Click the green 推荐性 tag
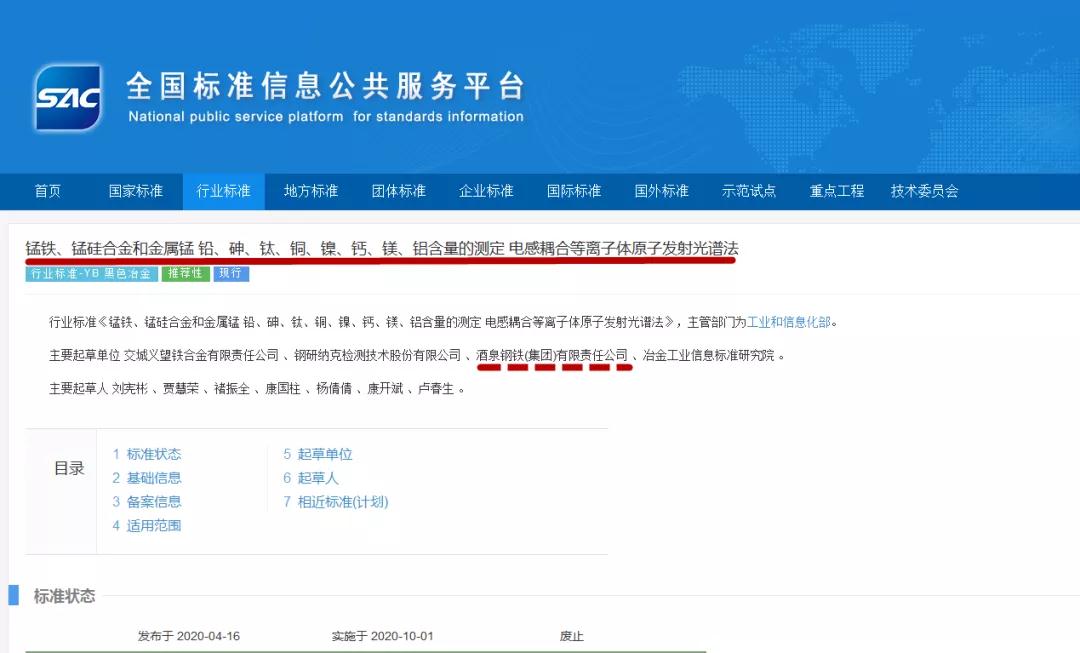1080x653 pixels. [x=185, y=273]
